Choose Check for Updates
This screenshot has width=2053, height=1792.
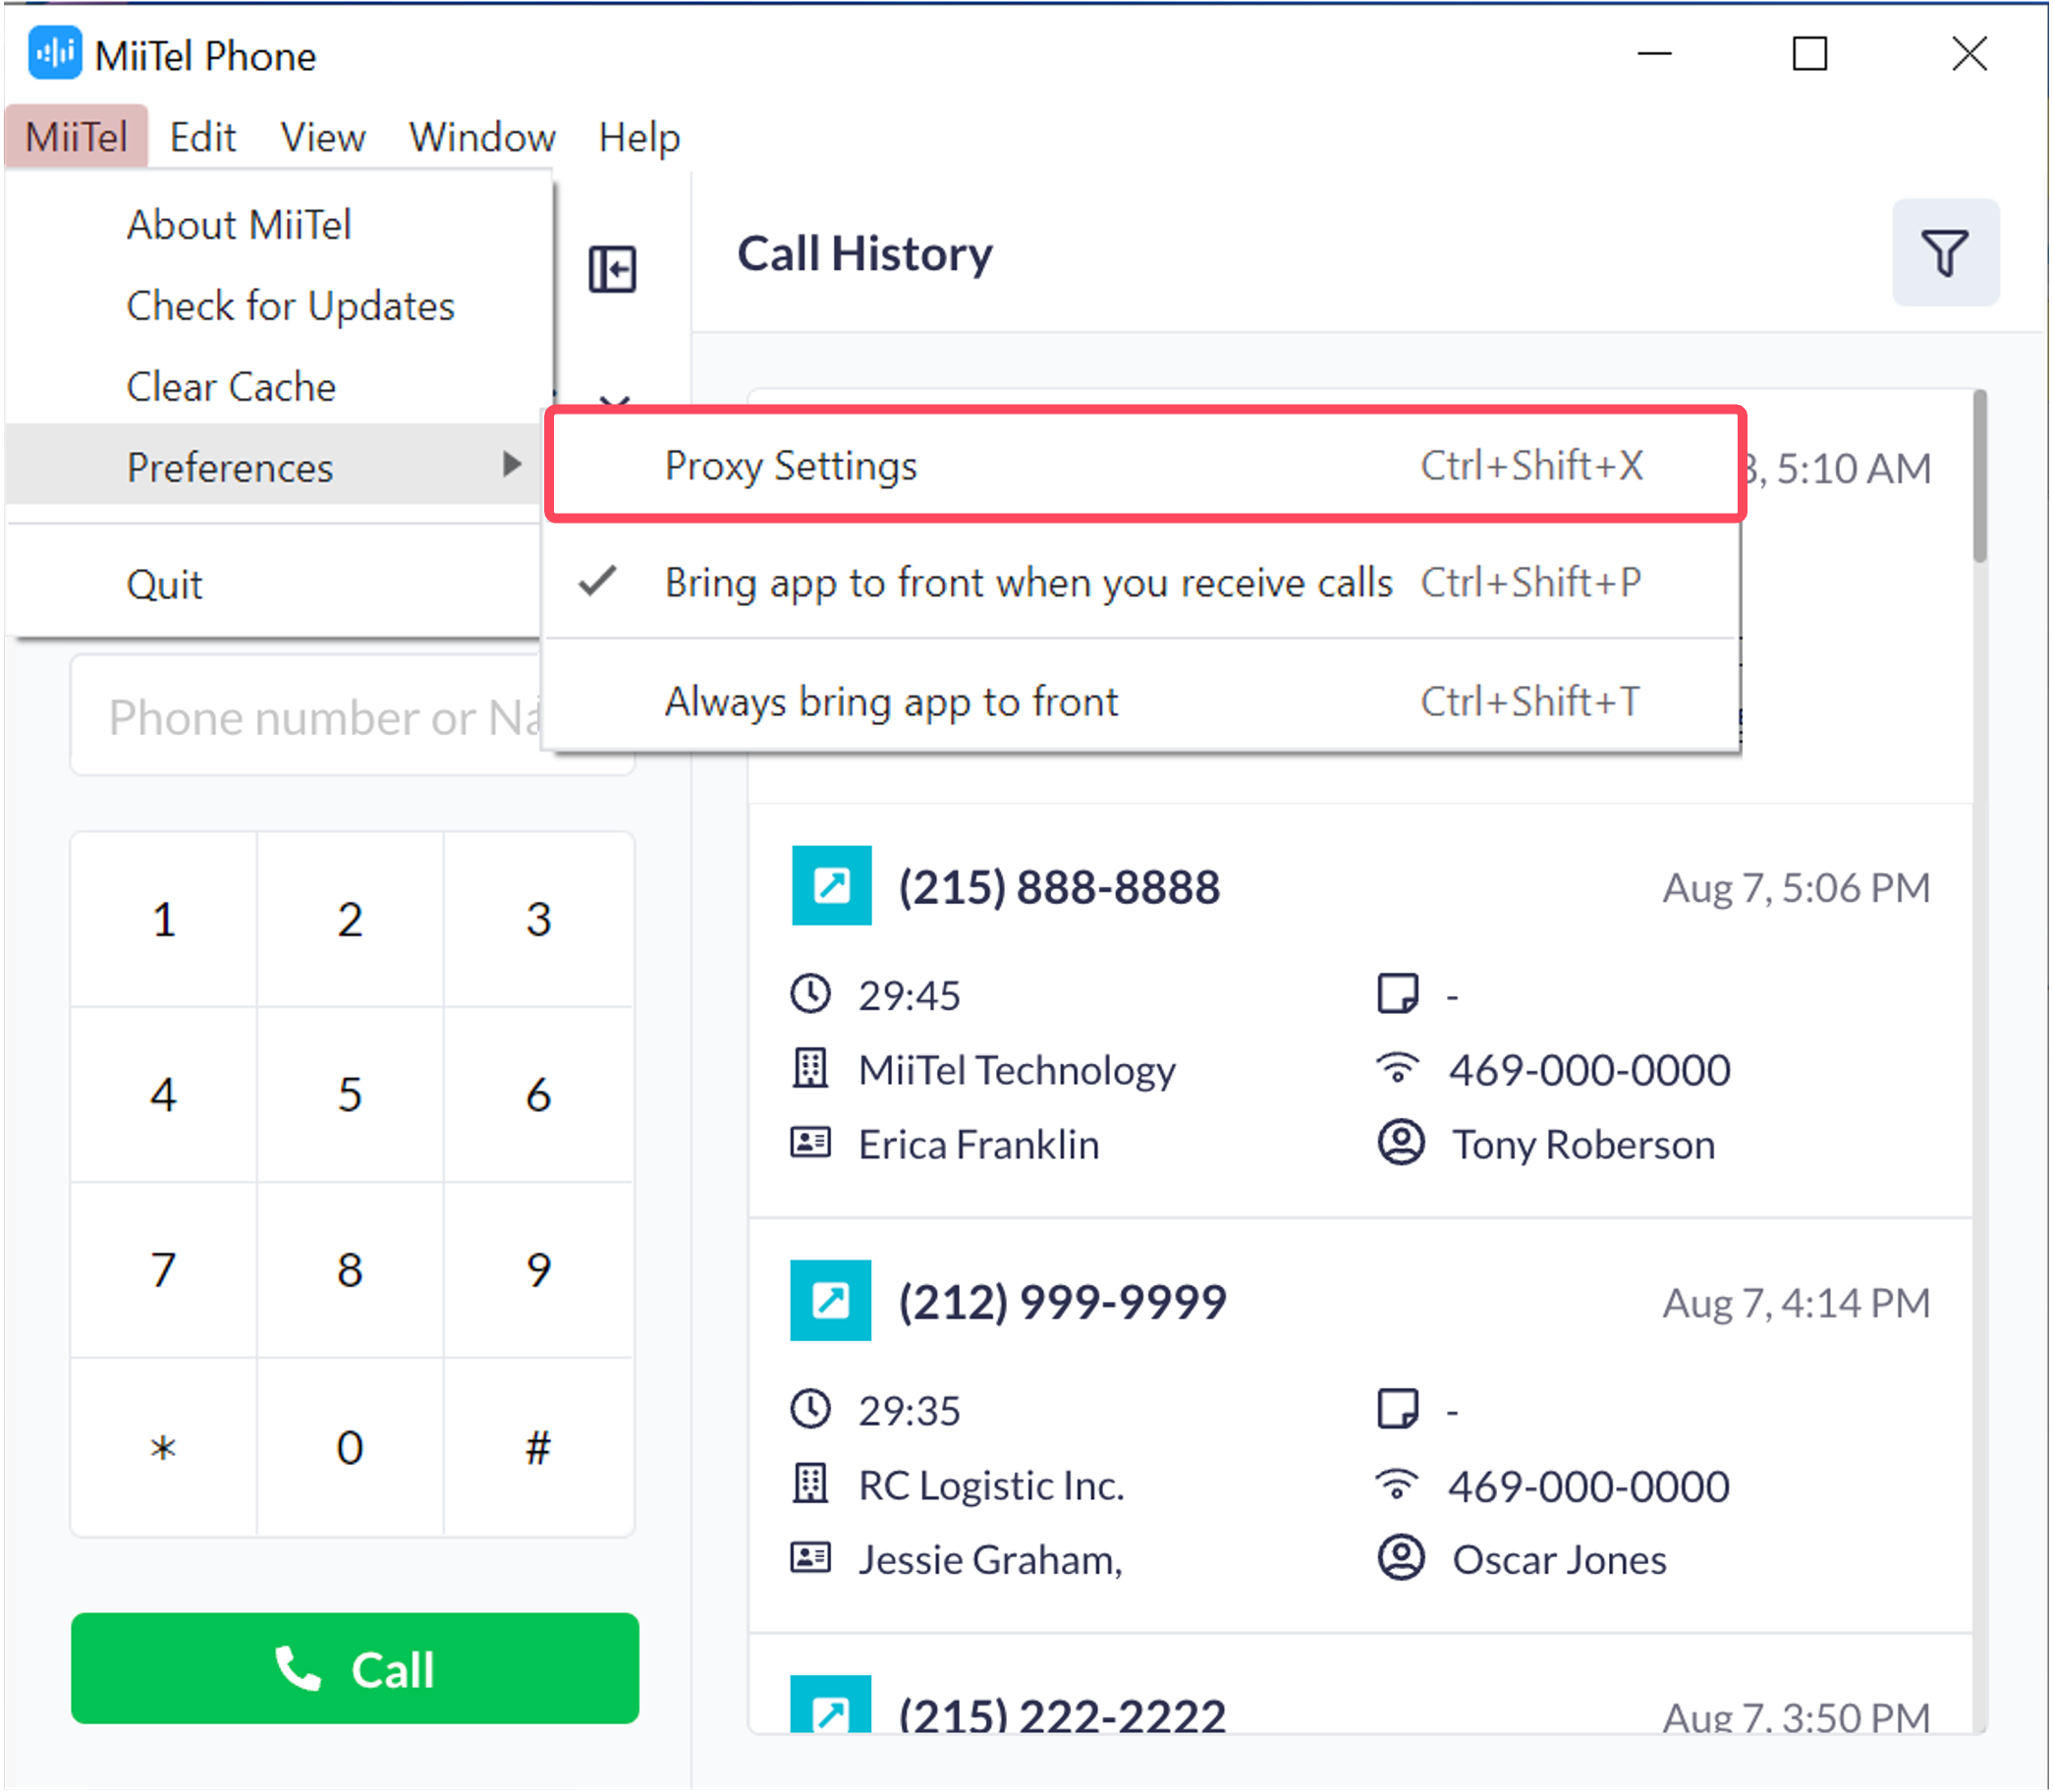[x=280, y=306]
